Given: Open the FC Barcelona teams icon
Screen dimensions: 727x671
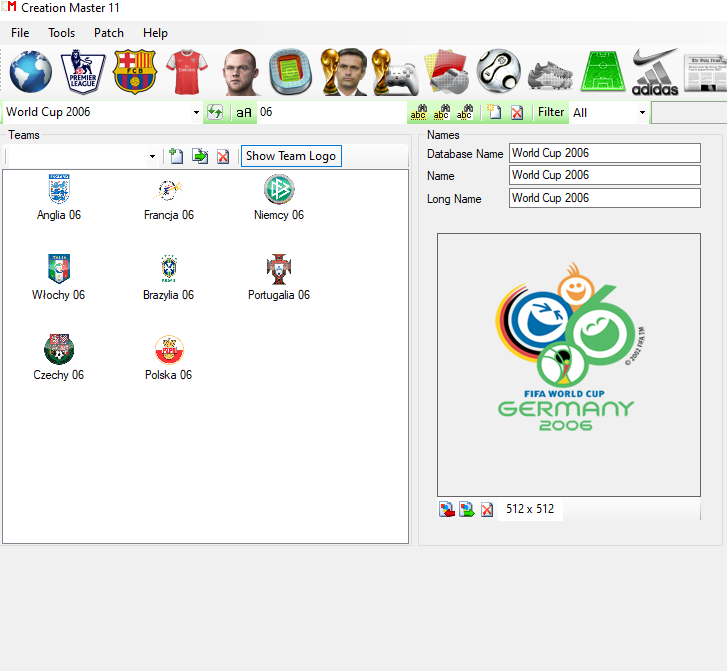Looking at the screenshot, I should pyautogui.click(x=135, y=72).
